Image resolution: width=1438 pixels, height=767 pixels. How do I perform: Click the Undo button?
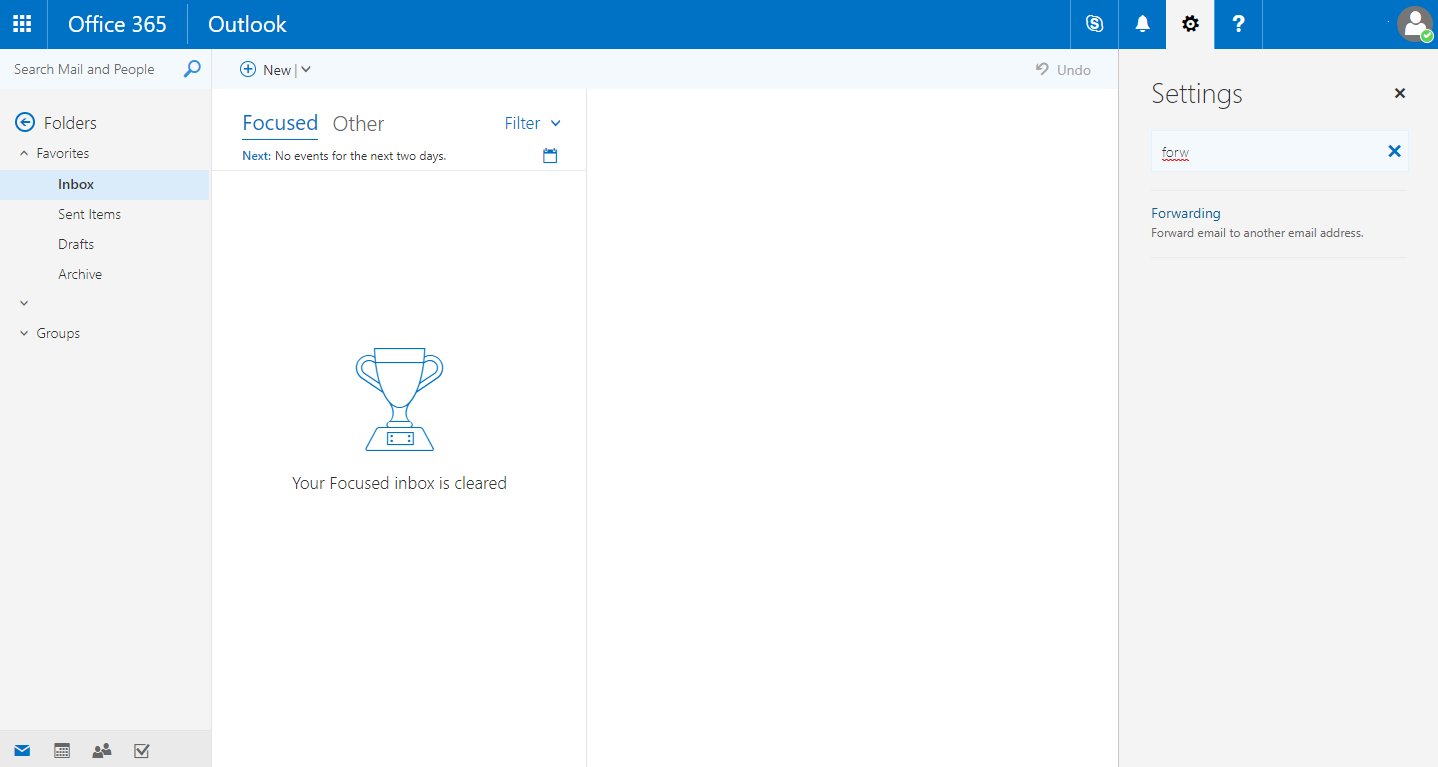pyautogui.click(x=1063, y=69)
